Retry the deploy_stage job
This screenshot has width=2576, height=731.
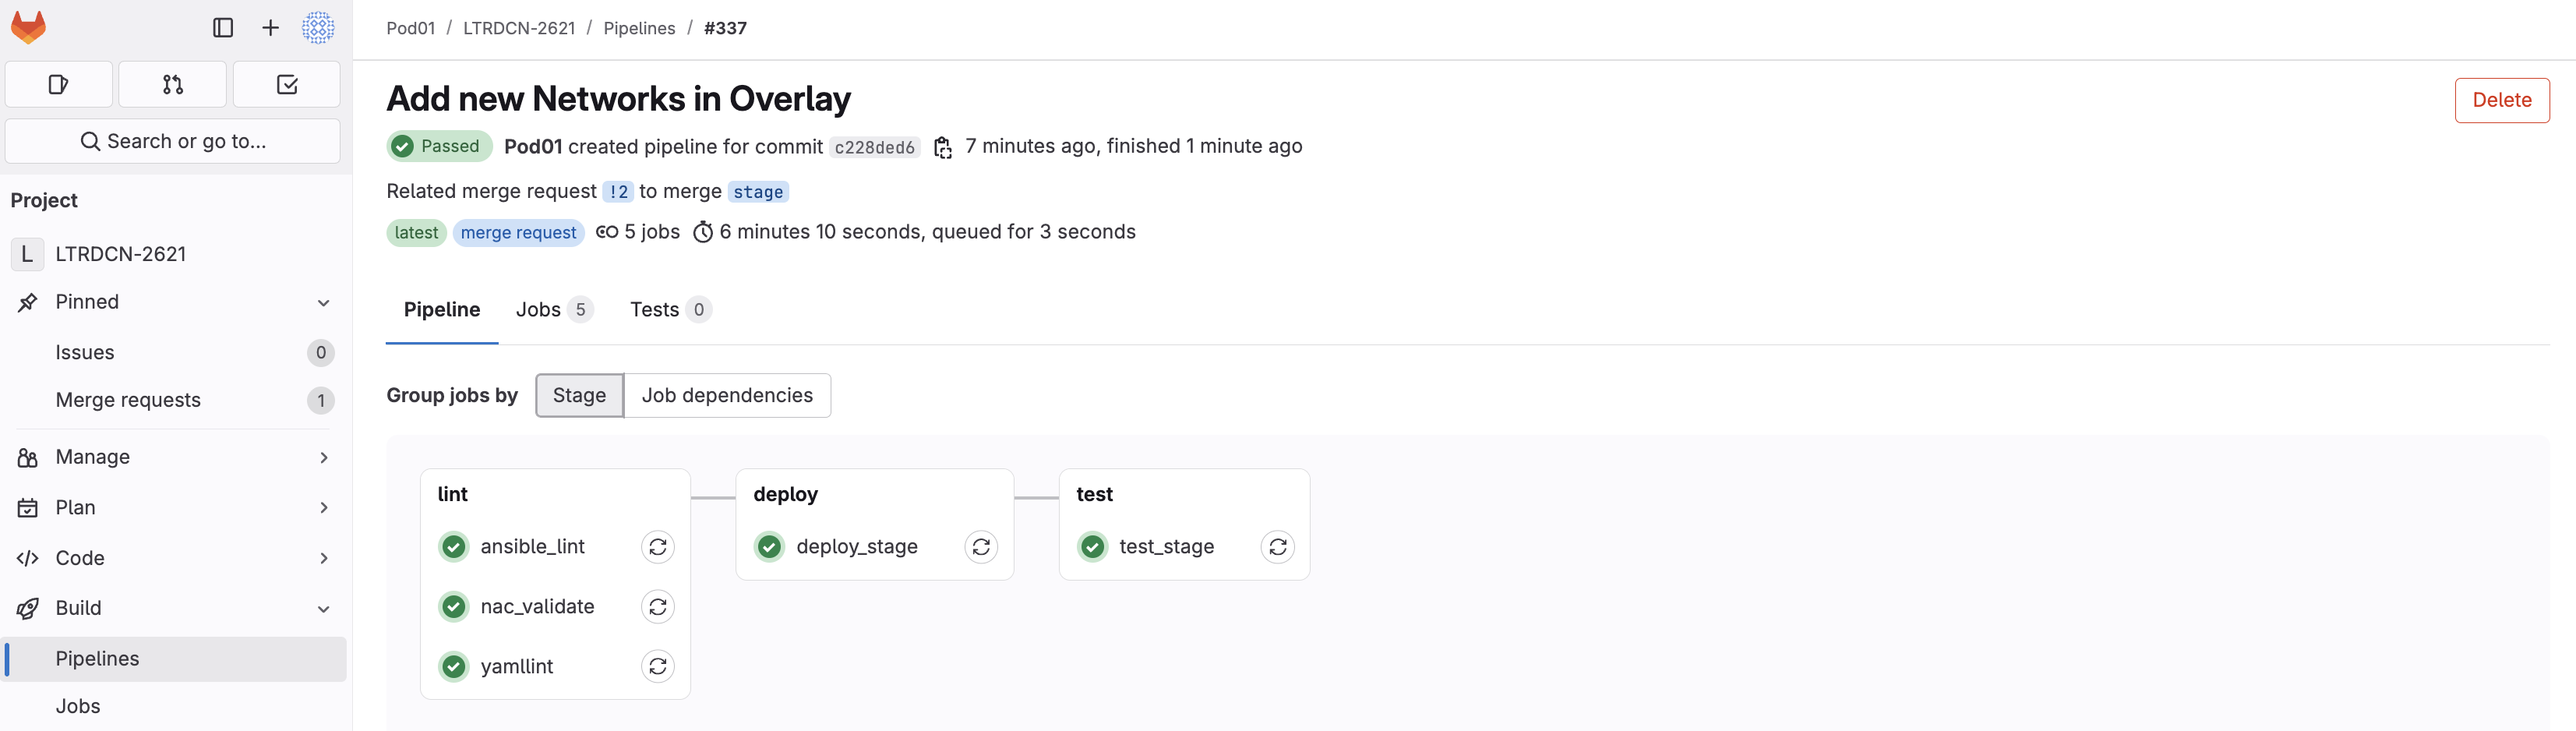pos(981,547)
